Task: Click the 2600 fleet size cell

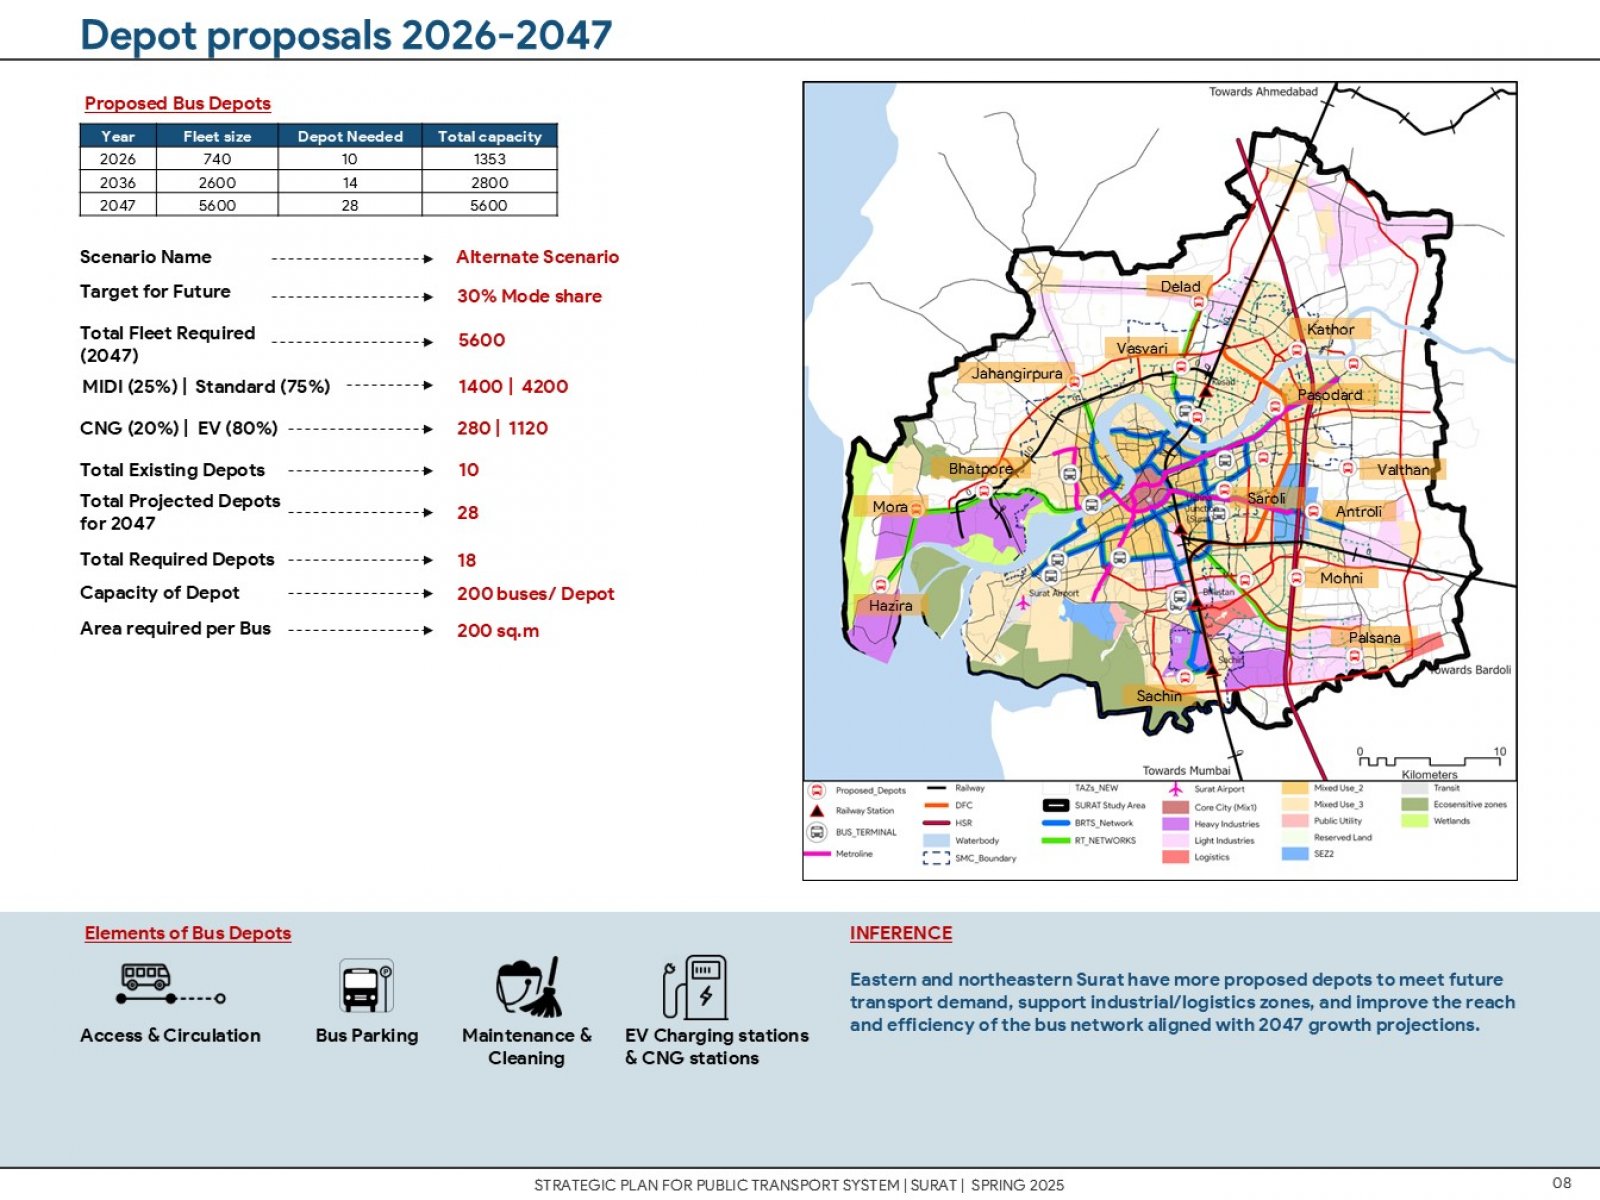Action: click(217, 183)
